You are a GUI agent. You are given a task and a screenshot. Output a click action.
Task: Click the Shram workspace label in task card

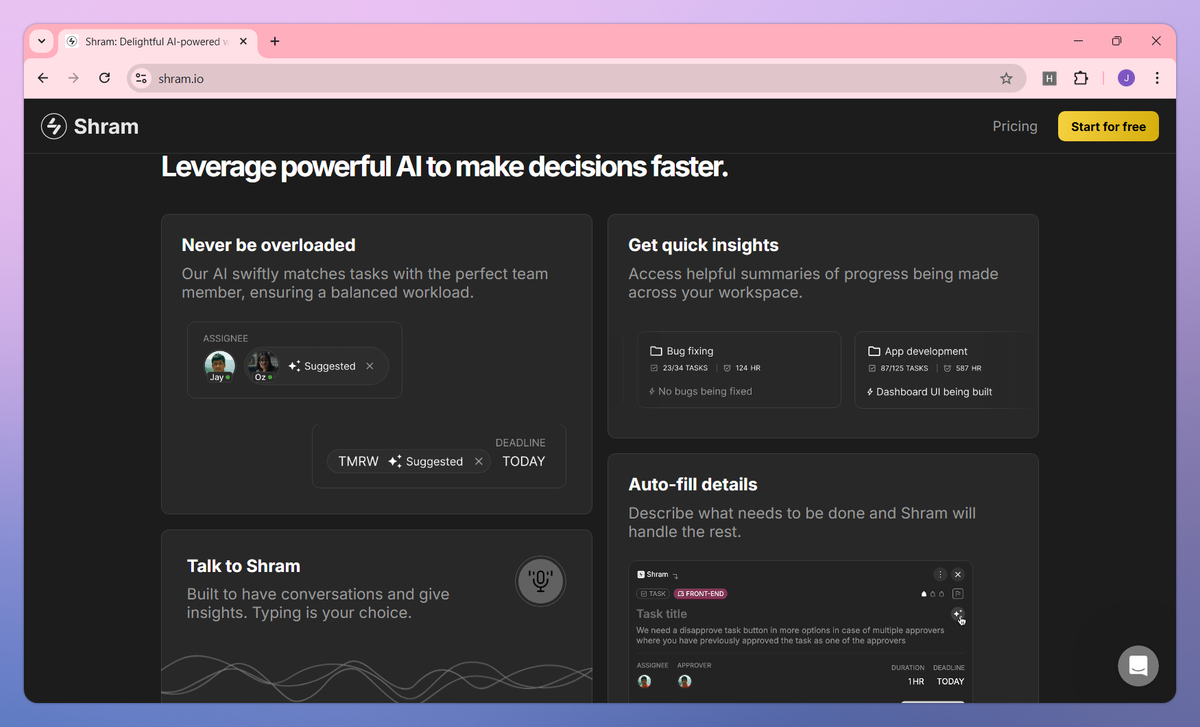click(x=653, y=574)
